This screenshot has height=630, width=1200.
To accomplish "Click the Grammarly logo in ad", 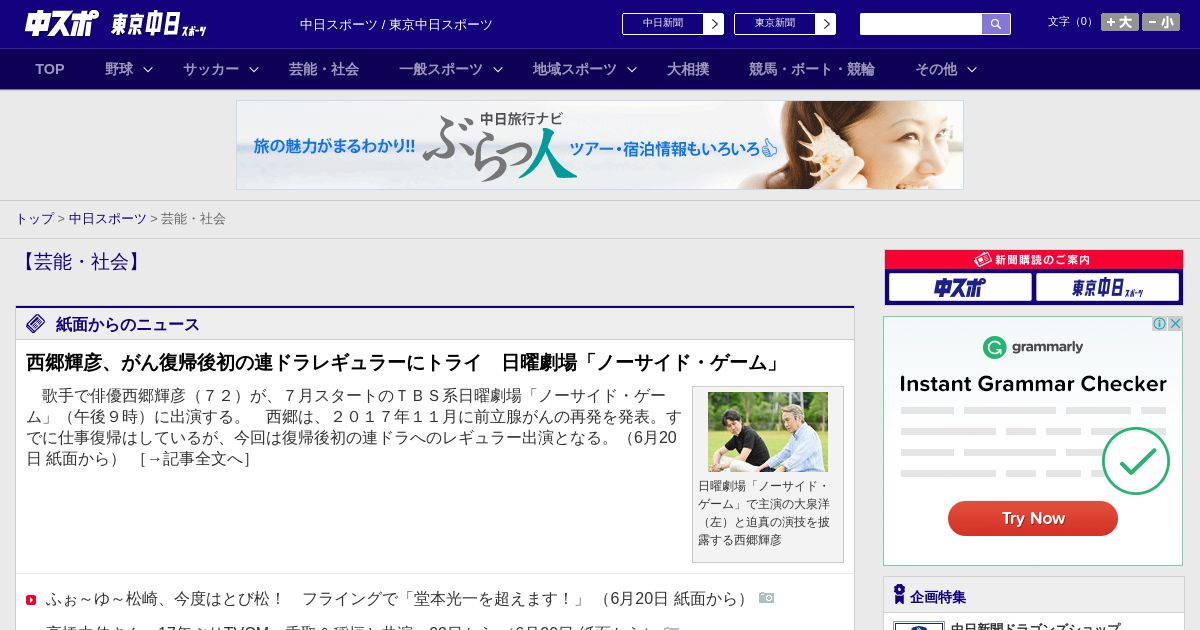I will (1033, 347).
